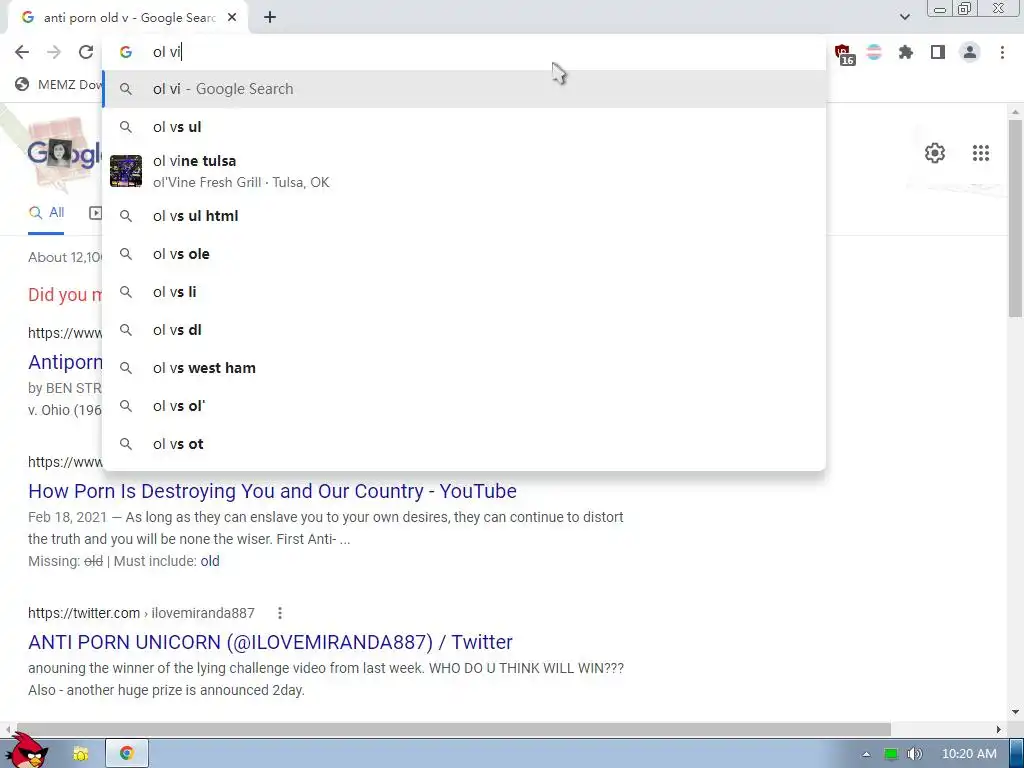Select the 'ol vs ole' suggestion
The width and height of the screenshot is (1024, 768).
pos(464,254)
